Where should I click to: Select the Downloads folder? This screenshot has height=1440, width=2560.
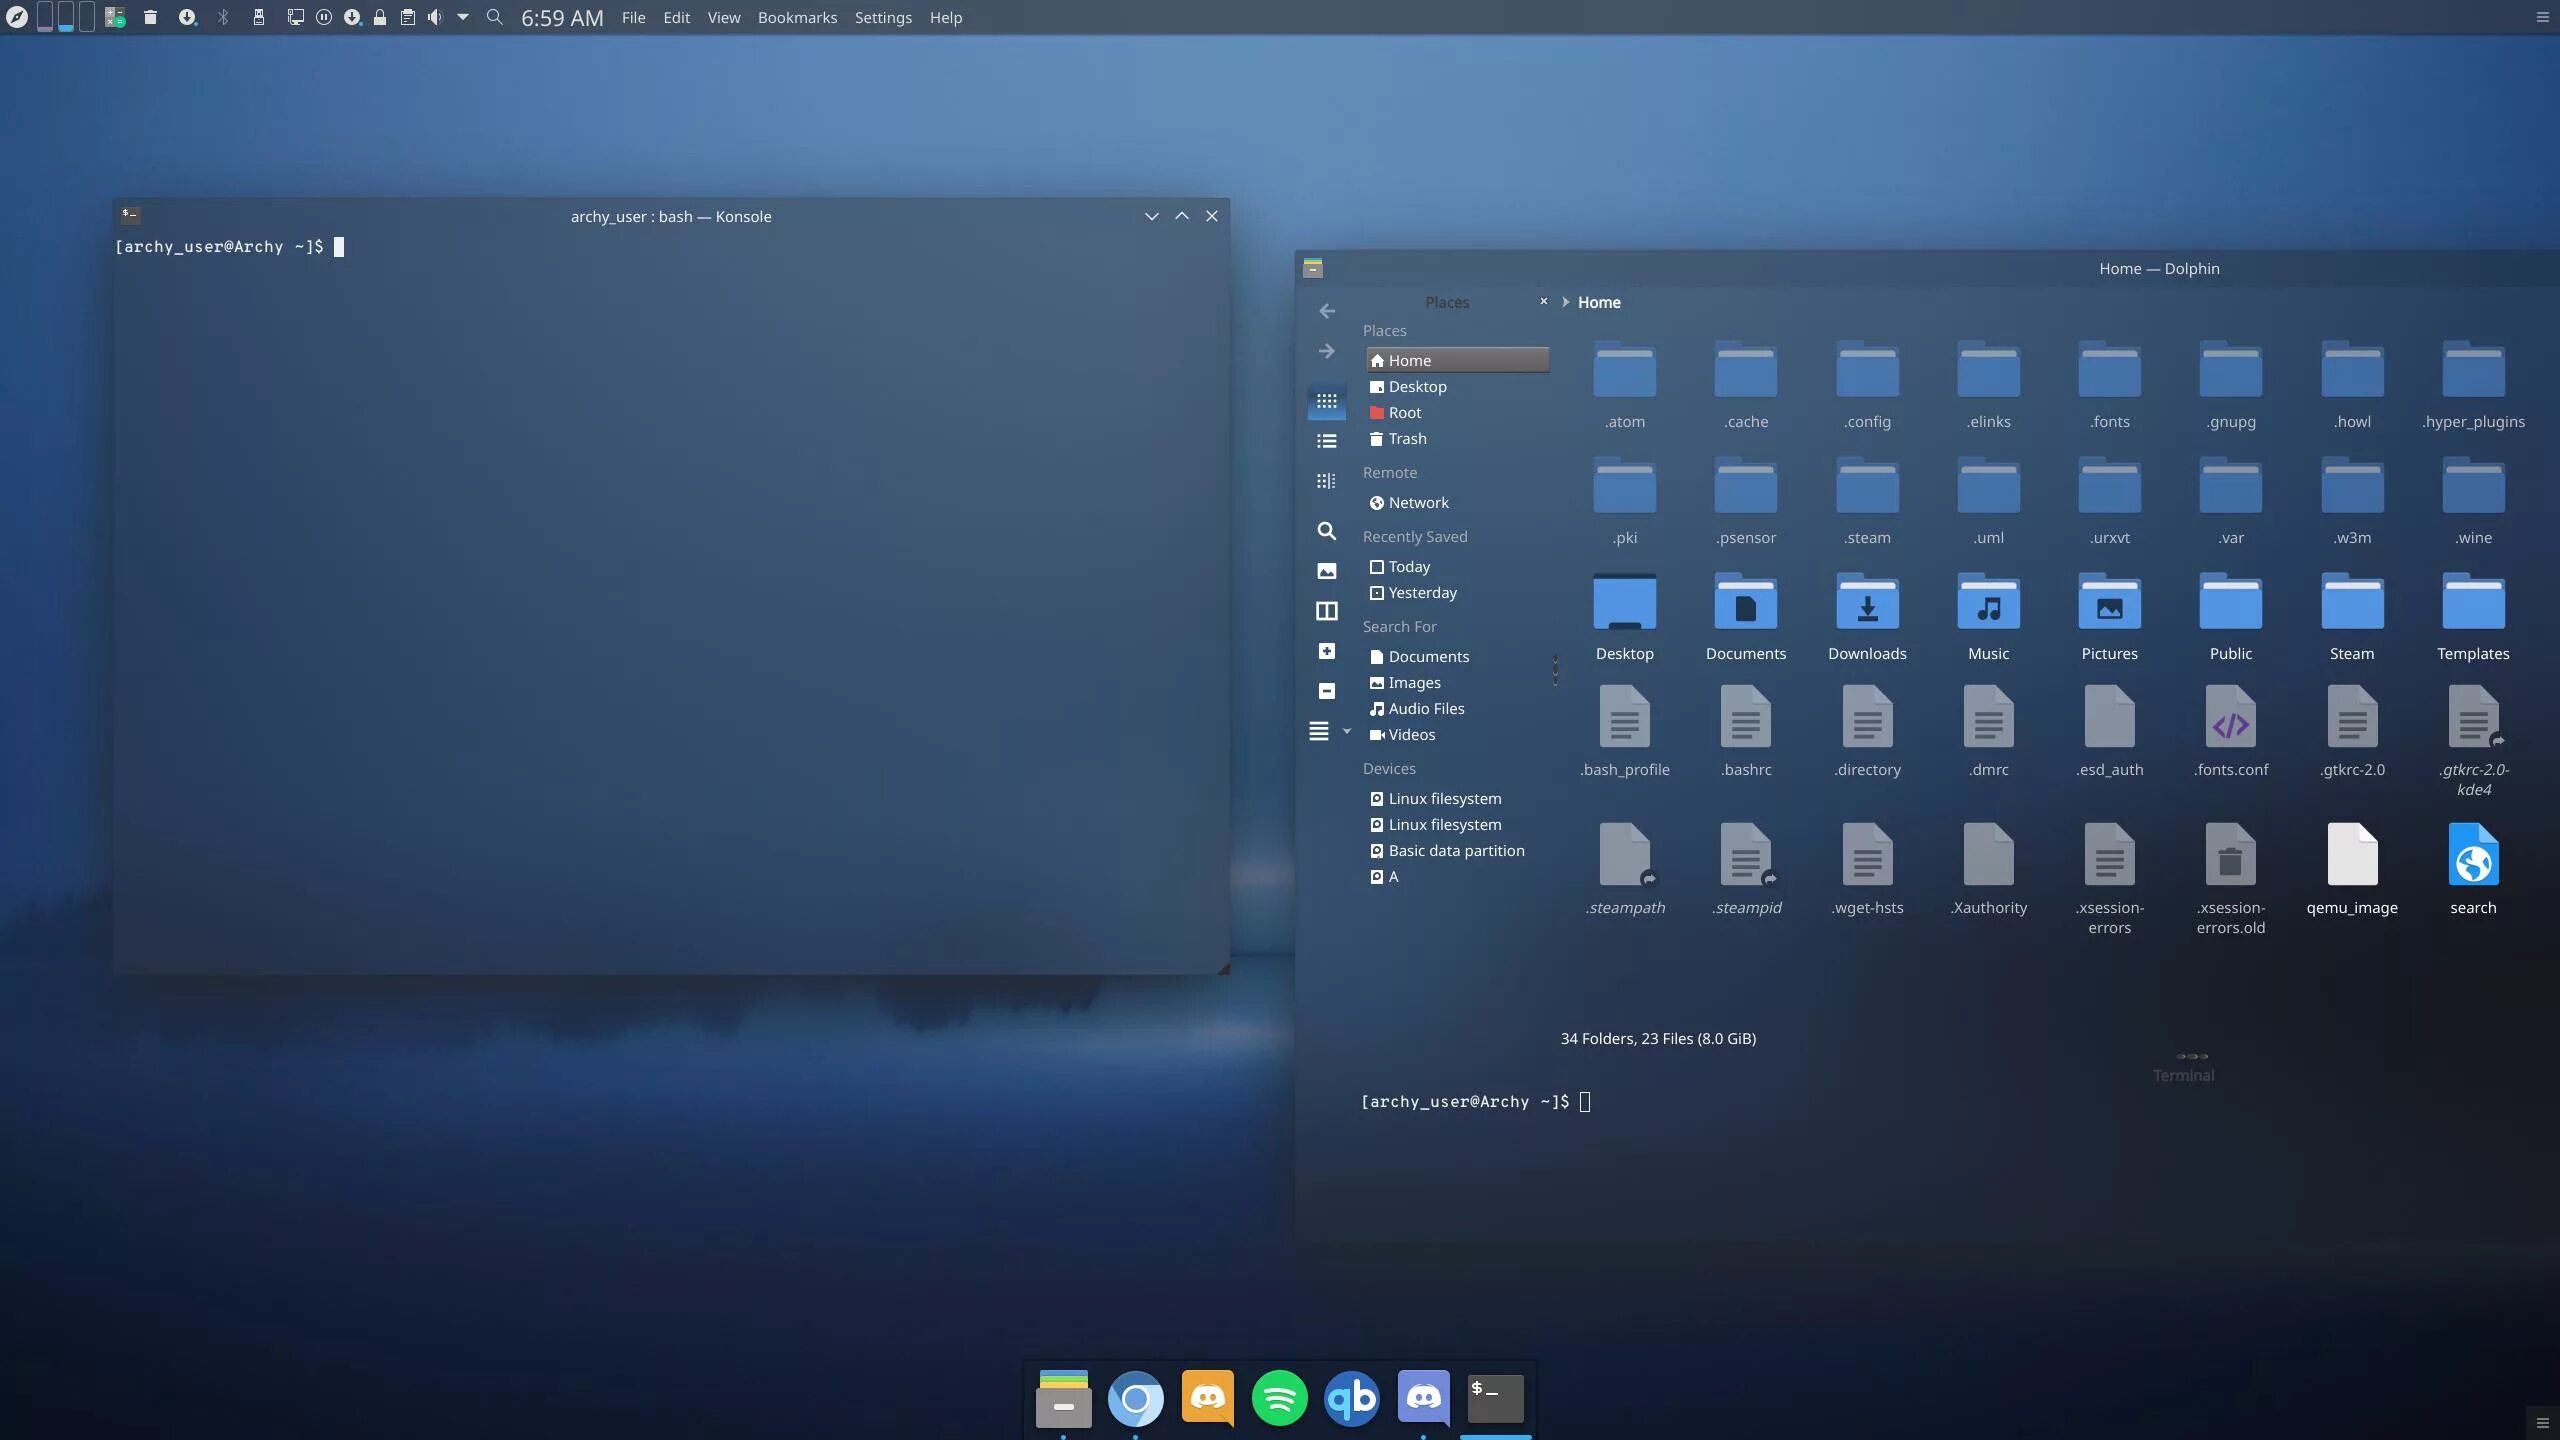1867,617
